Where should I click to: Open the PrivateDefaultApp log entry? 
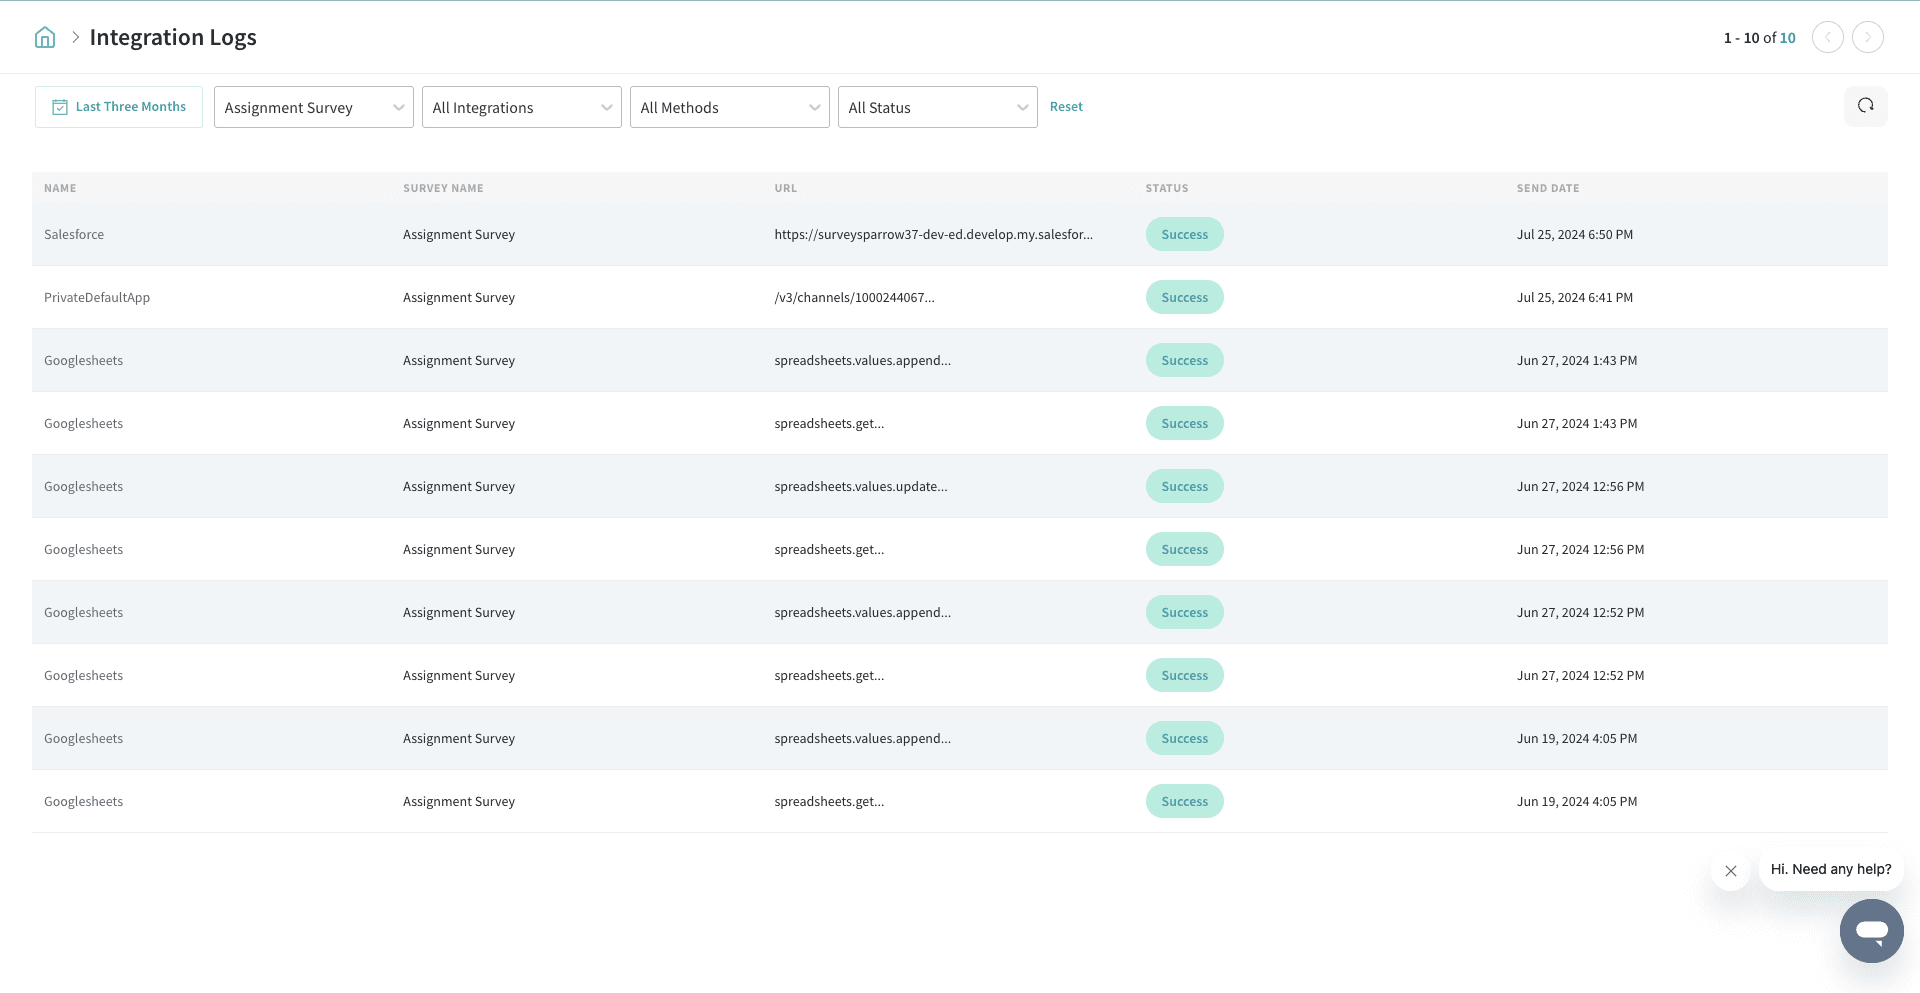pyautogui.click(x=97, y=298)
